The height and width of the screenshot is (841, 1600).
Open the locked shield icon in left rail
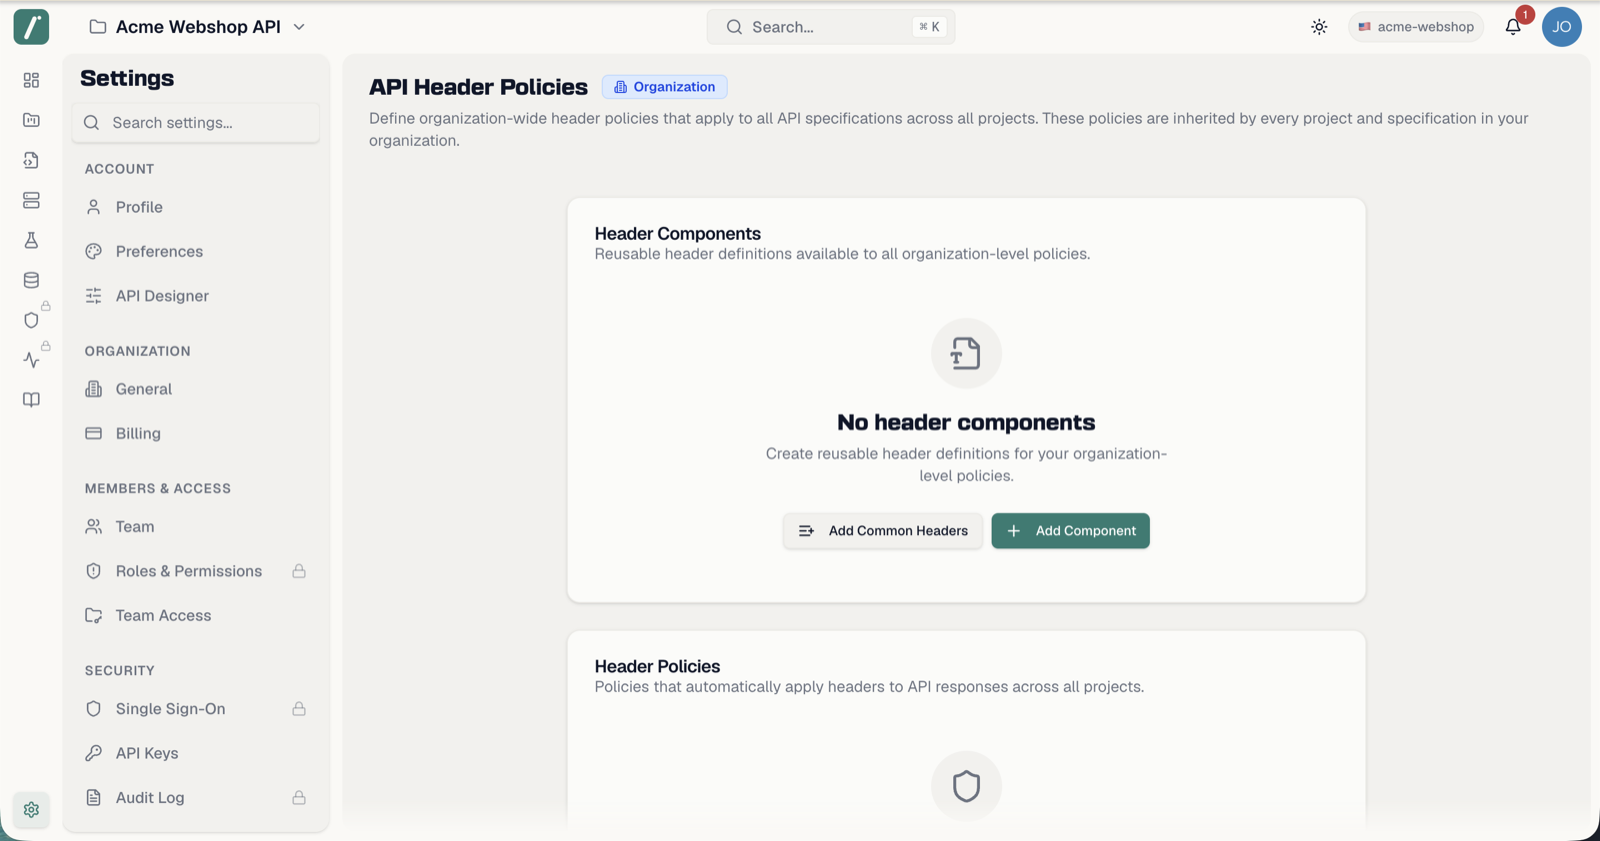[31, 320]
